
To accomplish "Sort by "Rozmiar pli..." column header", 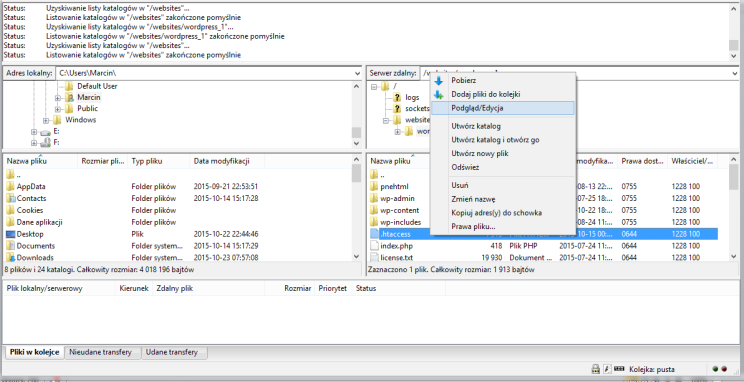I will (102, 161).
